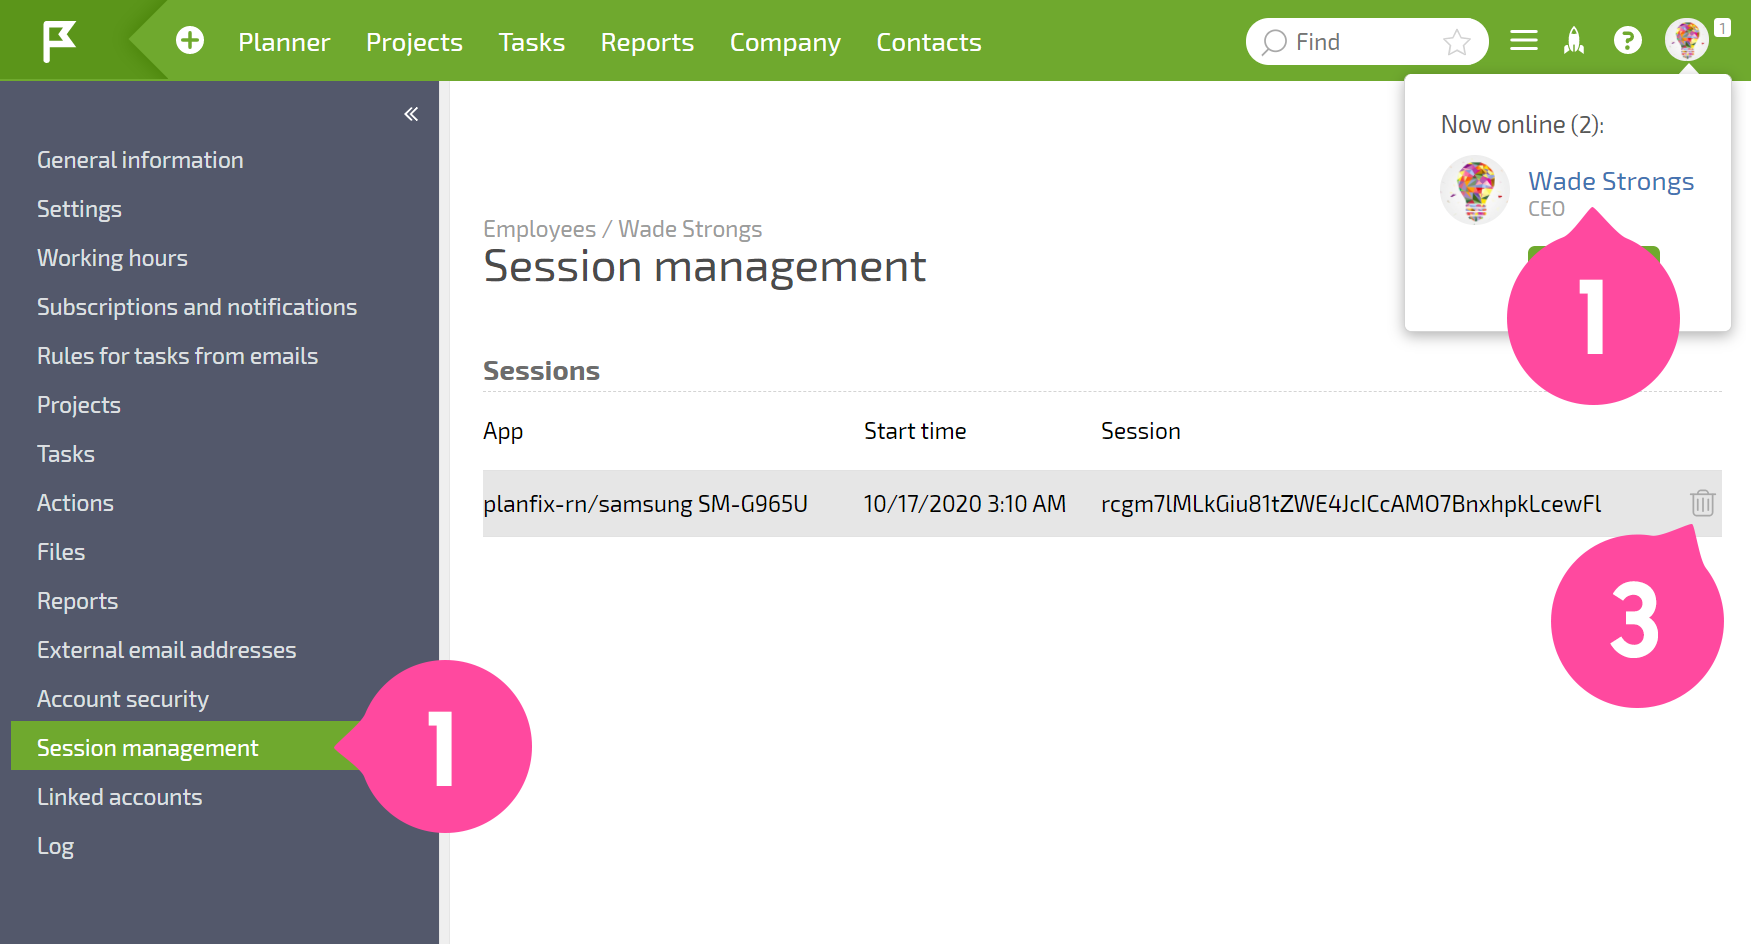Open the Projects top menu
1751x944 pixels.
(x=414, y=42)
